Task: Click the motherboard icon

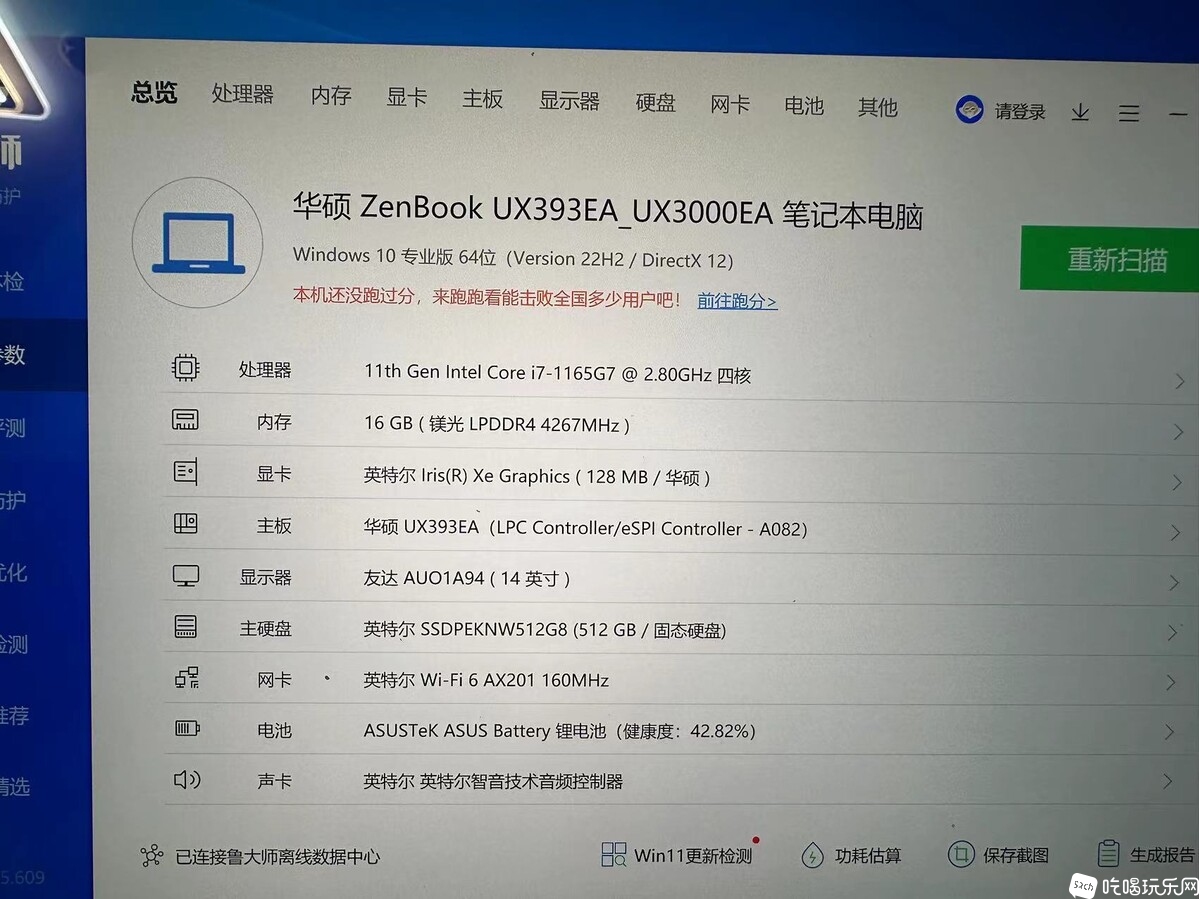Action: pos(186,524)
